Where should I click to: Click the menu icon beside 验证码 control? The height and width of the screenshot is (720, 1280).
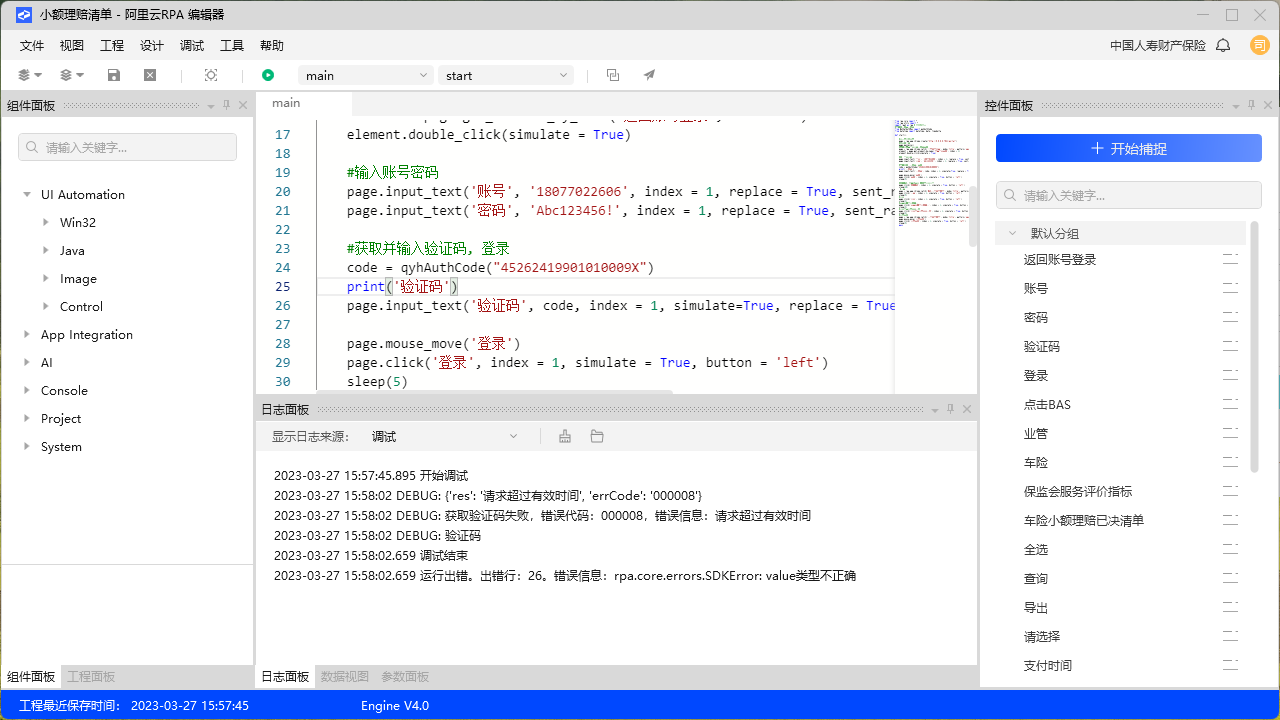pos(1230,347)
